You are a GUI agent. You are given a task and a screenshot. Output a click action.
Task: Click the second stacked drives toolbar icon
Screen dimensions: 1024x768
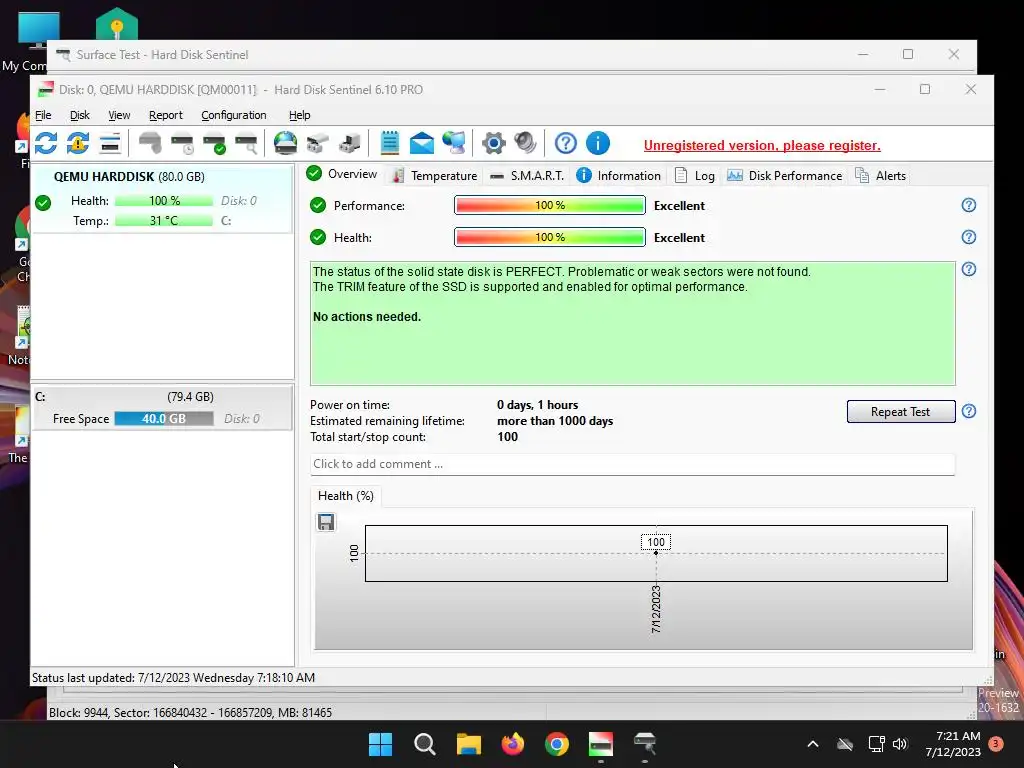click(x=349, y=143)
